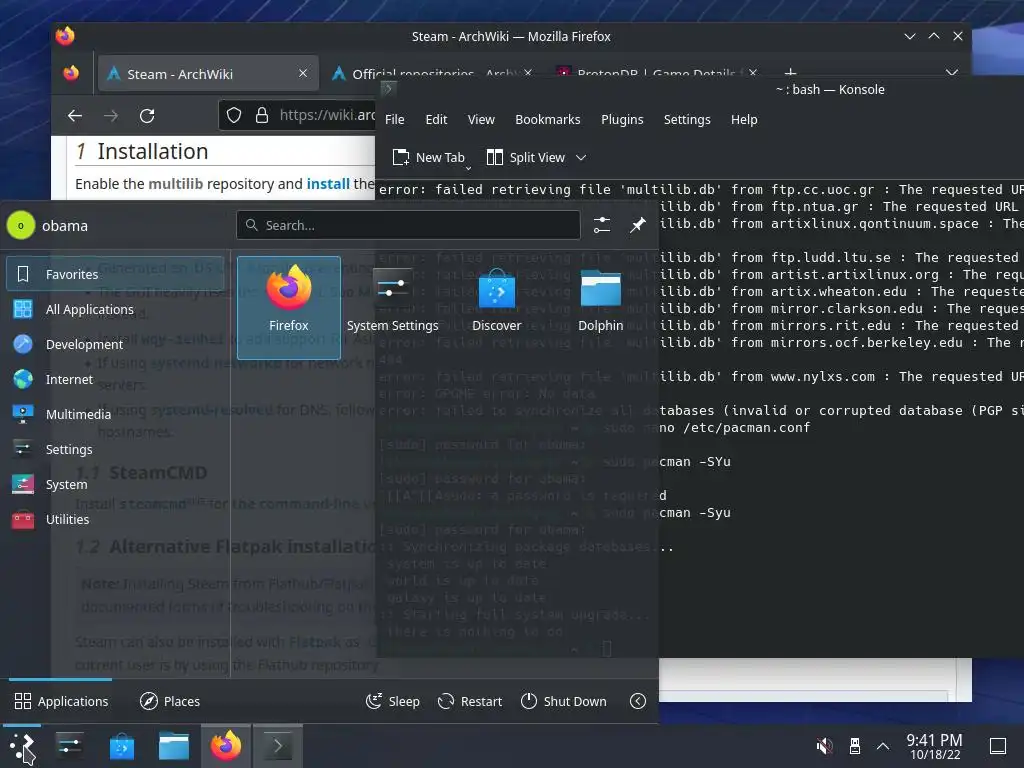Viewport: 1024px width, 768px height.
Task: Close the Steam - ArchWiki tab
Action: [x=303, y=73]
